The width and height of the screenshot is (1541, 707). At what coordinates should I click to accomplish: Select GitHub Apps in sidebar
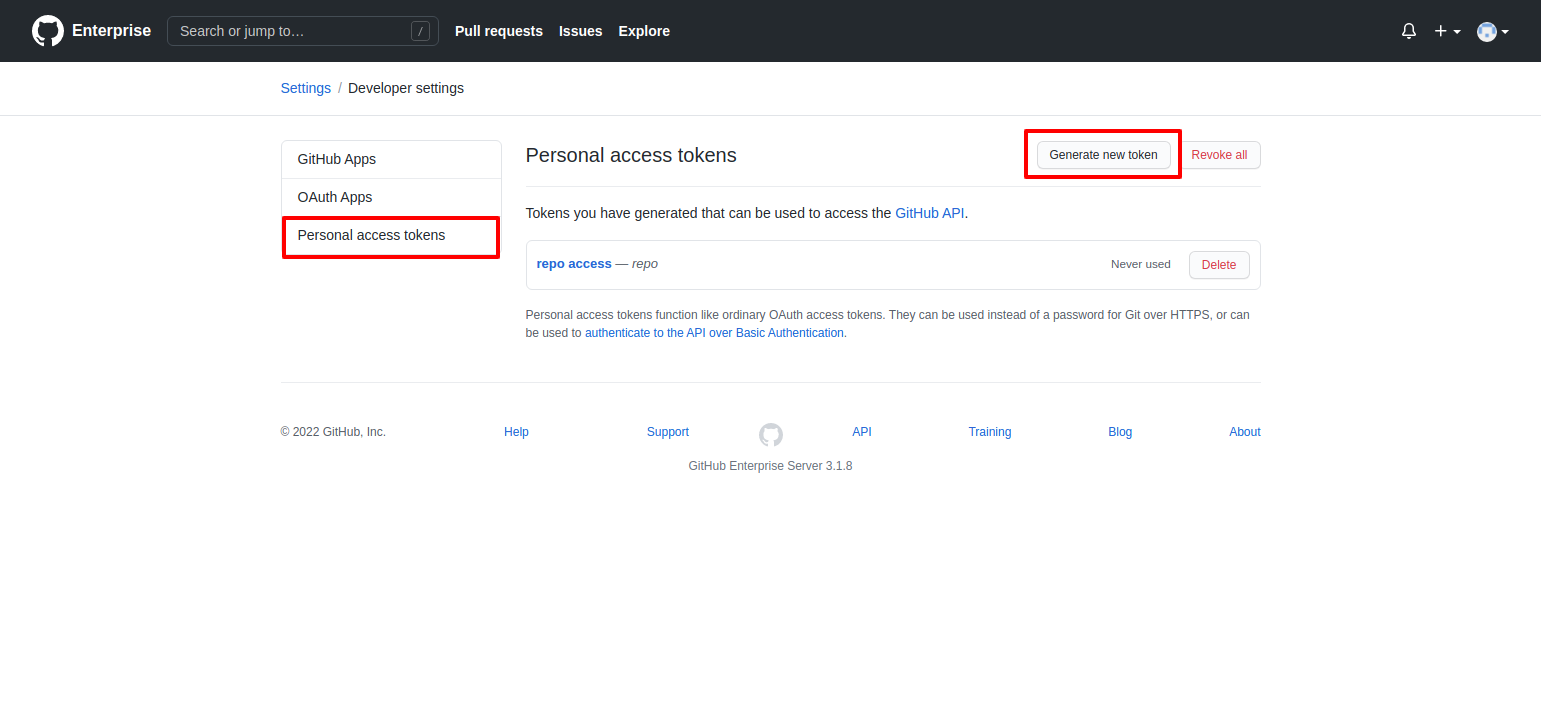[391, 160]
